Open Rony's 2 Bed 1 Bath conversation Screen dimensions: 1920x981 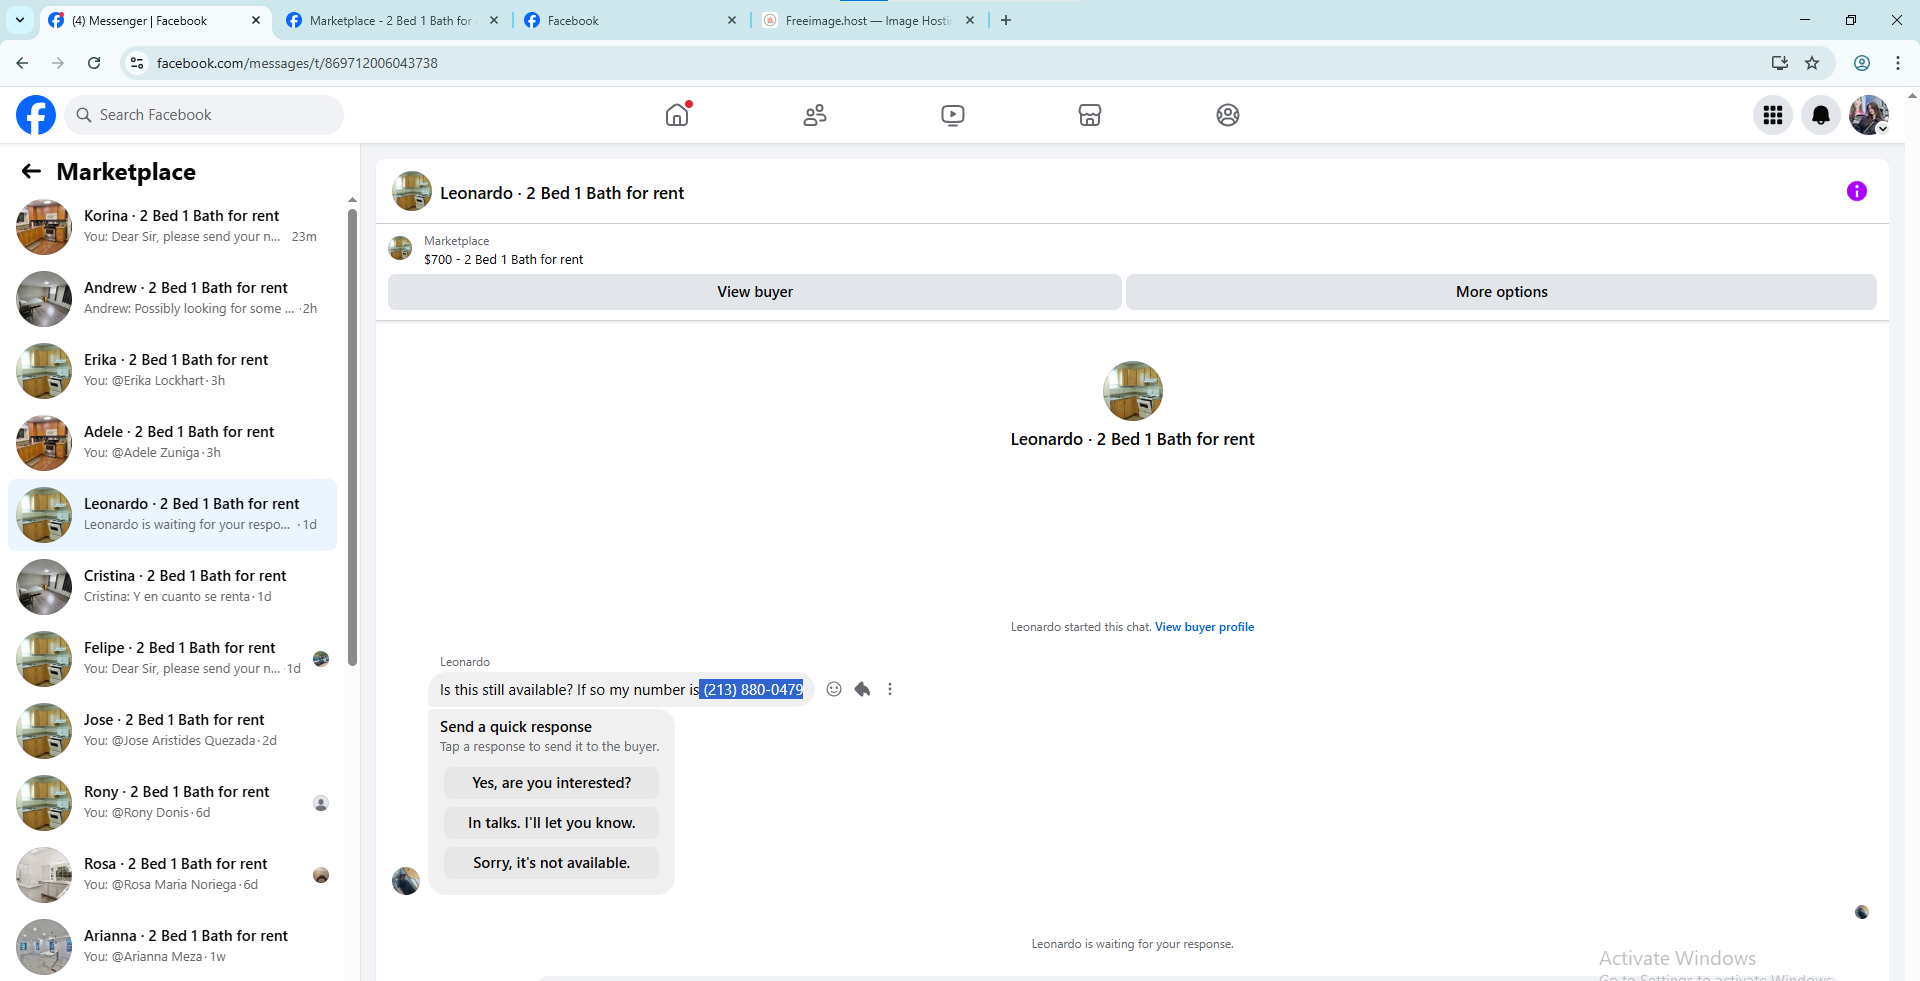pos(172,803)
